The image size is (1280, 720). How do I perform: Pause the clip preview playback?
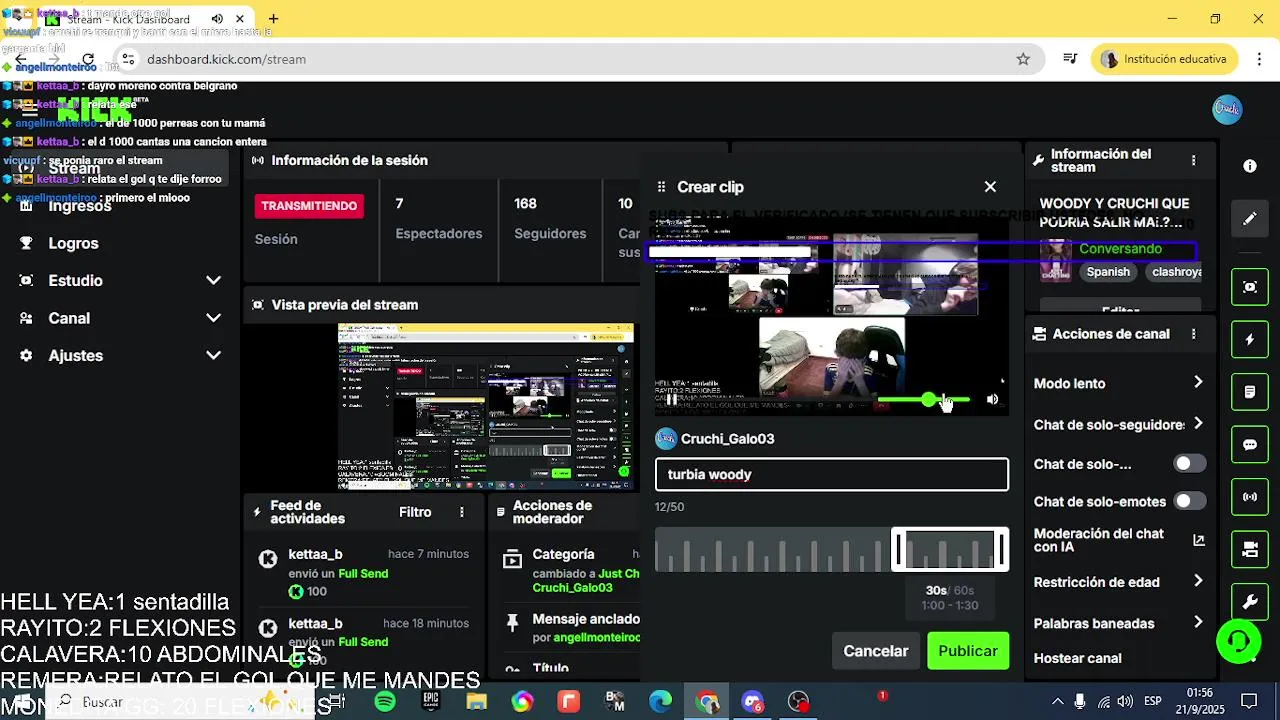tap(671, 400)
